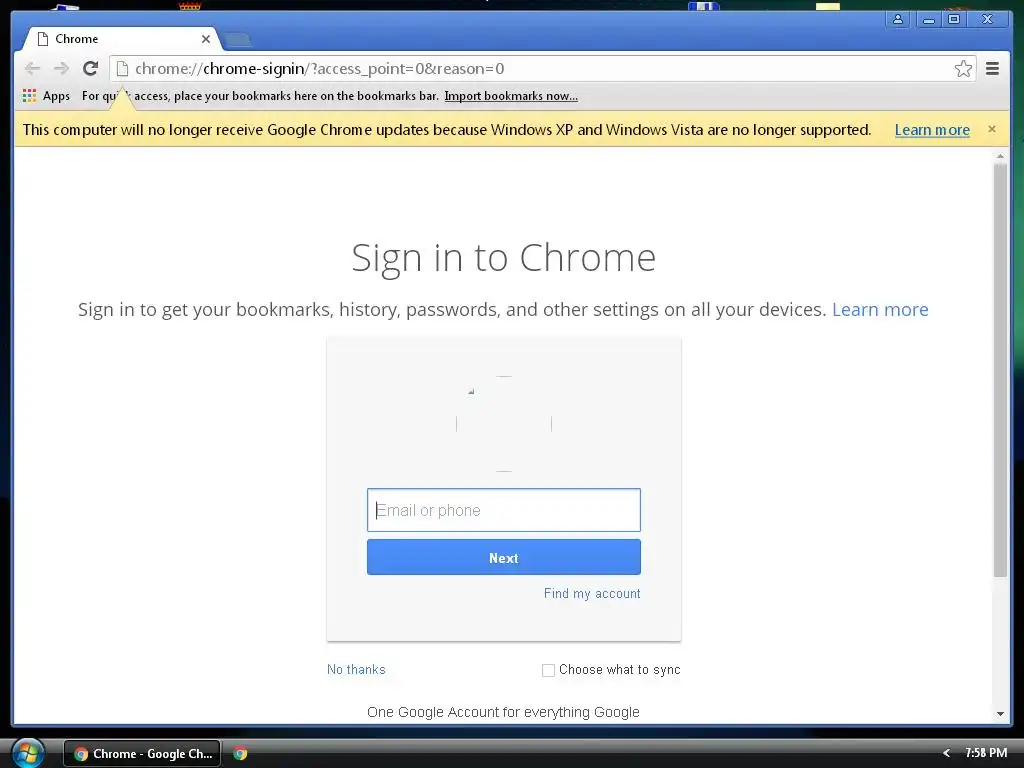
Task: Click Learn more in yellow infobar
Action: (x=932, y=130)
